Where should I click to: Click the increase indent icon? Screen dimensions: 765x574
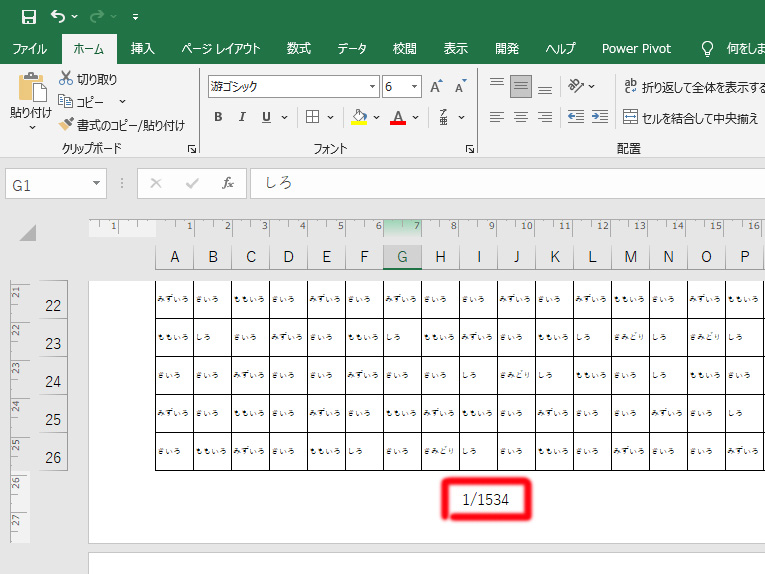pyautogui.click(x=599, y=117)
